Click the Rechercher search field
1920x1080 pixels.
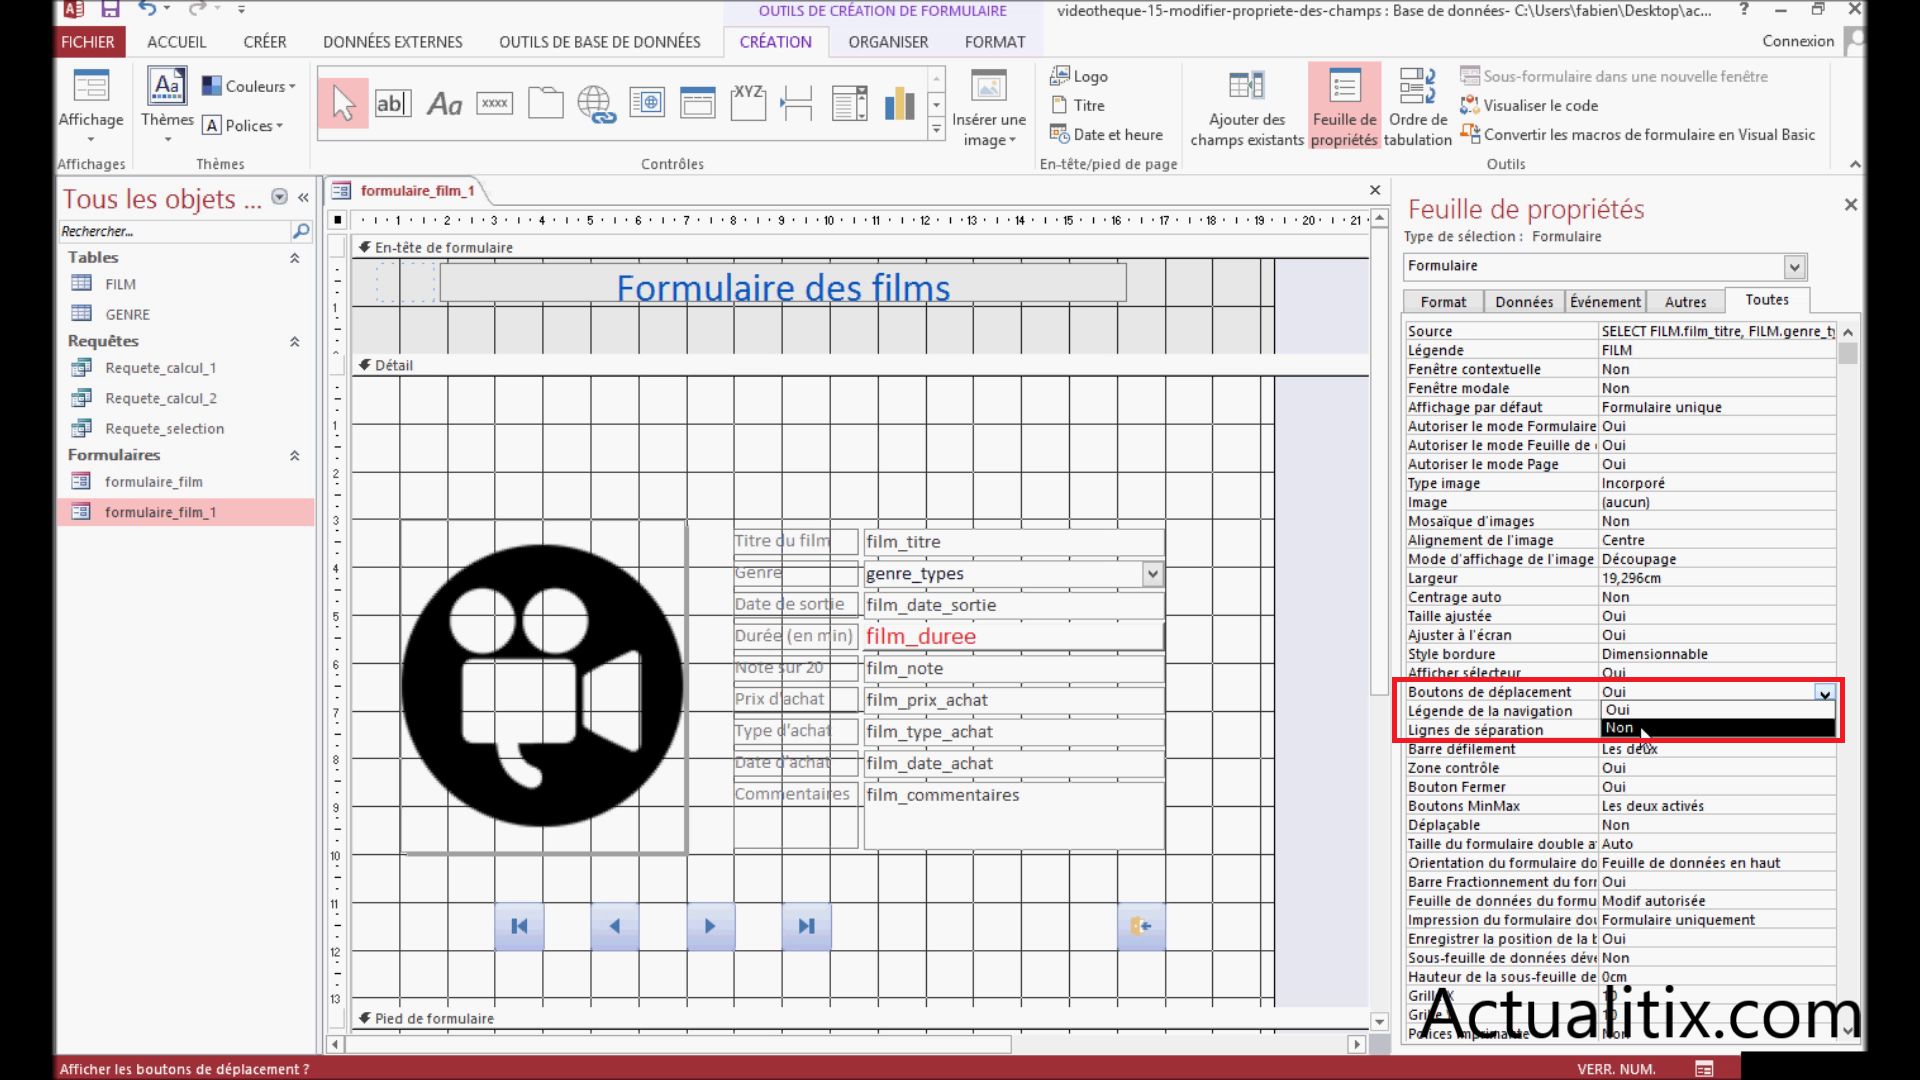coord(174,231)
